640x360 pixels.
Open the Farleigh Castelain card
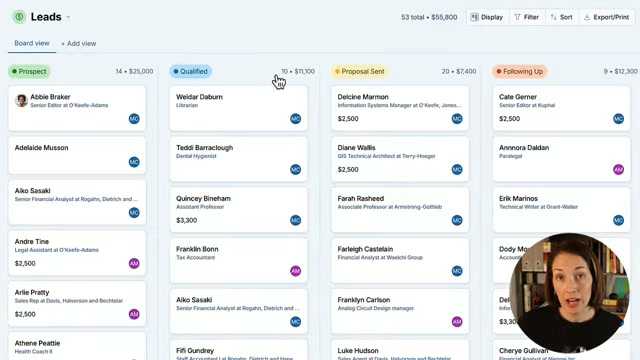tap(400, 260)
